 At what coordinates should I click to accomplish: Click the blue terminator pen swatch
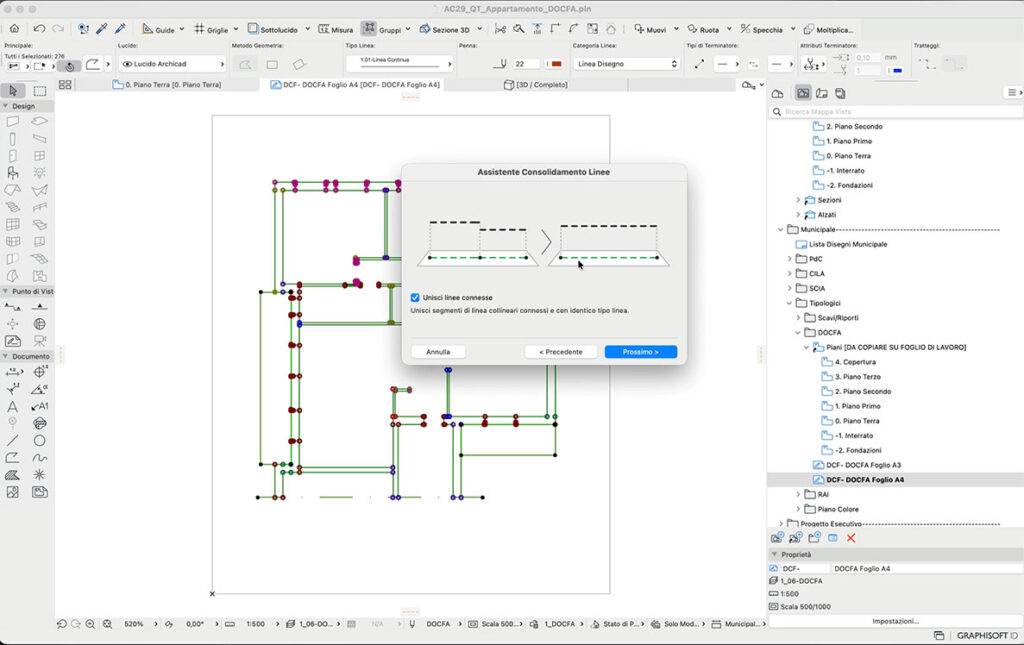(897, 71)
